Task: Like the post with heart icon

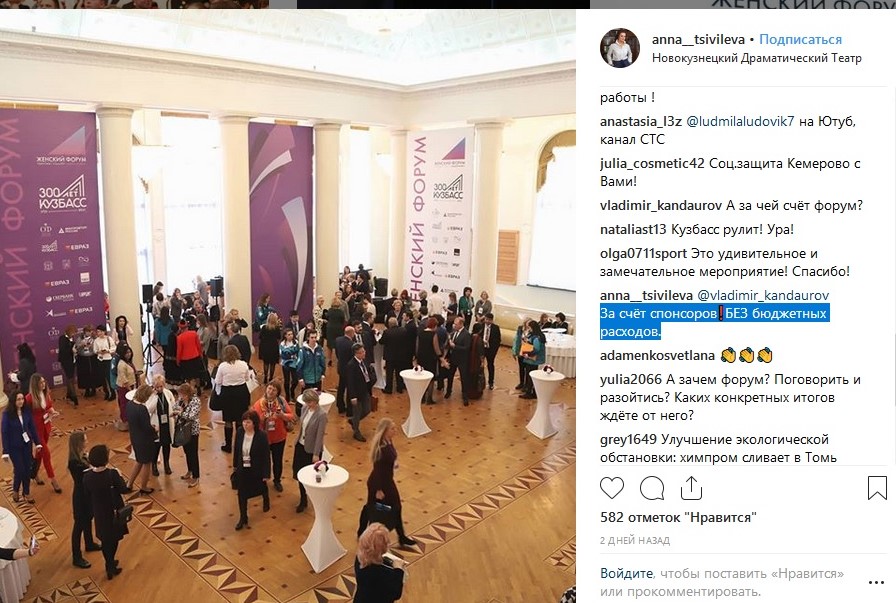Action: pyautogui.click(x=611, y=488)
